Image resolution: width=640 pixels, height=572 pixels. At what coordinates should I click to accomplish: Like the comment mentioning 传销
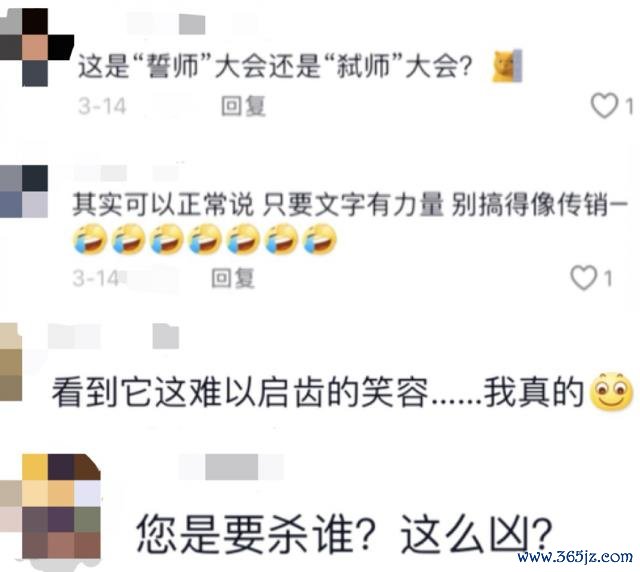583,278
